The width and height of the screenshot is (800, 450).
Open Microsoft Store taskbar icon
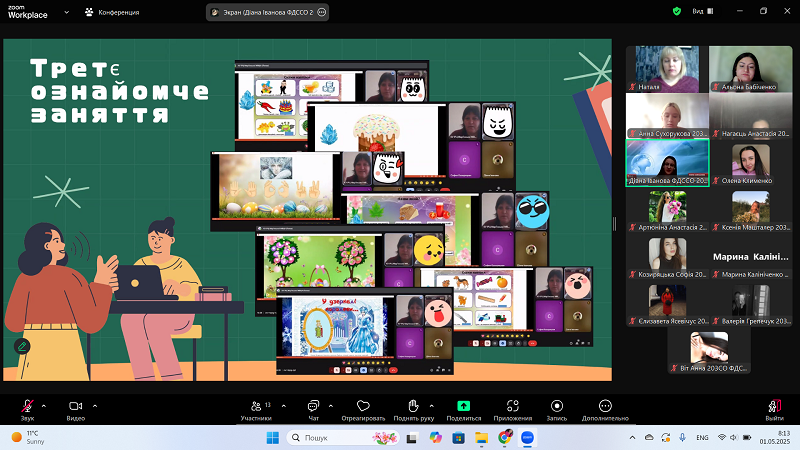[x=458, y=438]
